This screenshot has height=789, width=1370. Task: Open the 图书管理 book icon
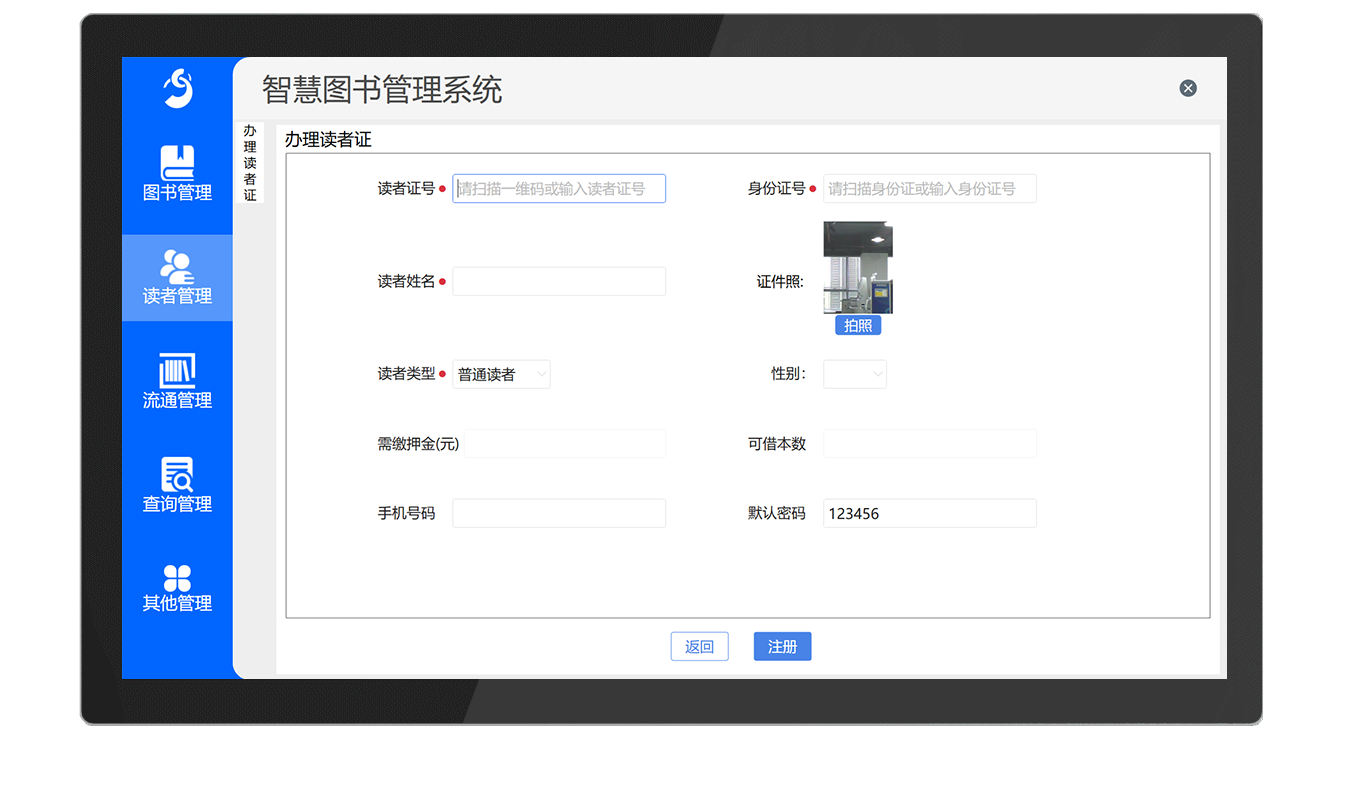(177, 163)
